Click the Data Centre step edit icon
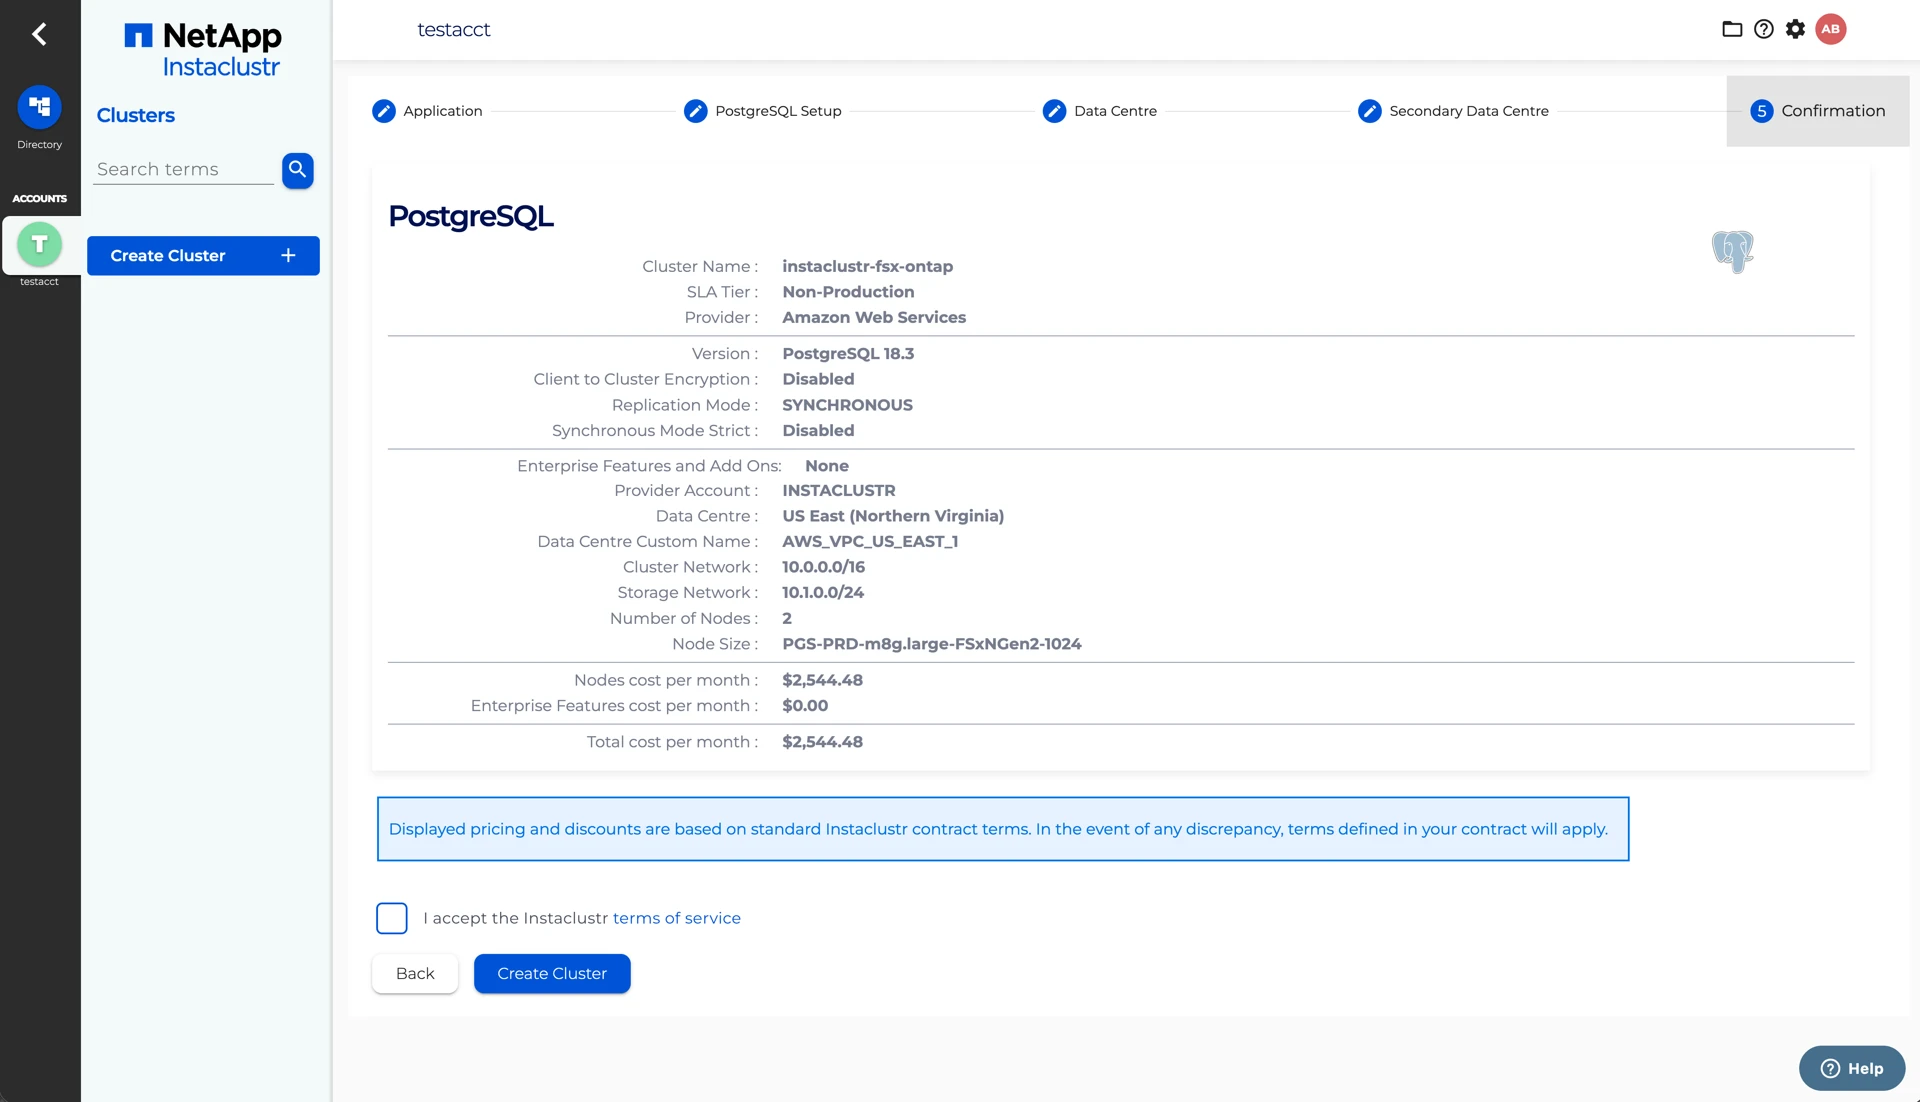1920x1102 pixels. [x=1054, y=111]
